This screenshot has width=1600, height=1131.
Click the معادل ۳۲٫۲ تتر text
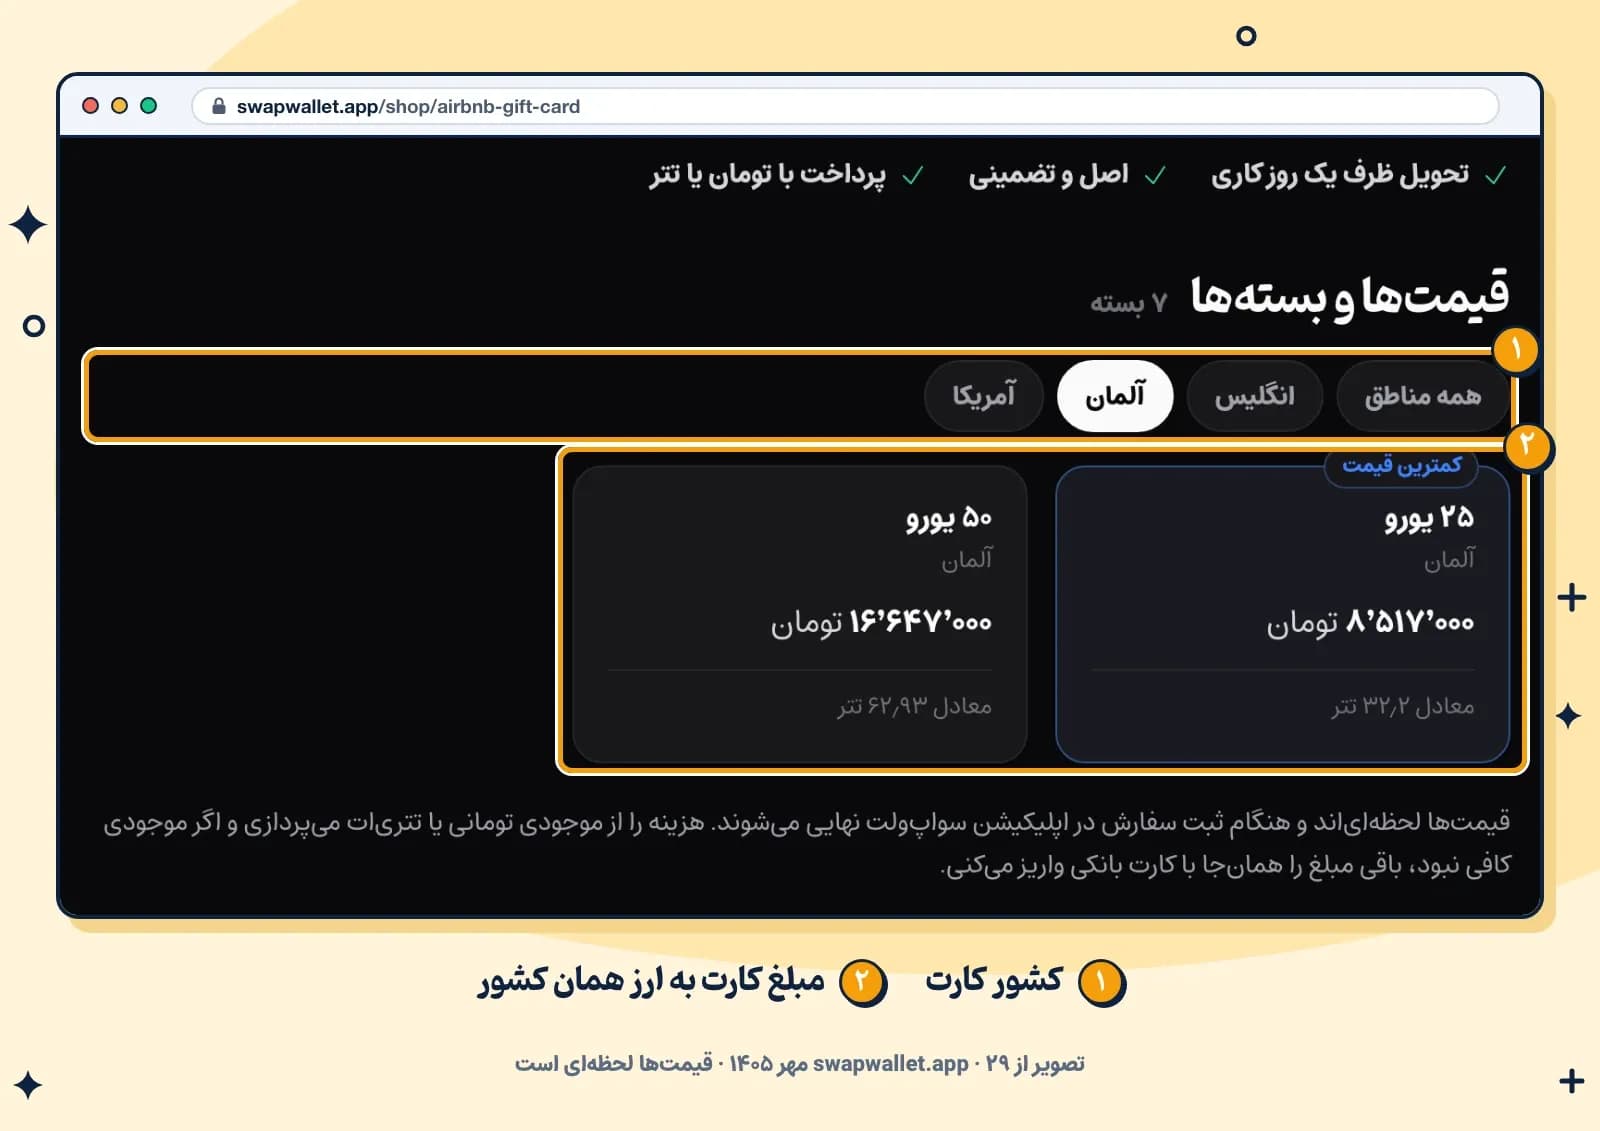pyautogui.click(x=1402, y=707)
